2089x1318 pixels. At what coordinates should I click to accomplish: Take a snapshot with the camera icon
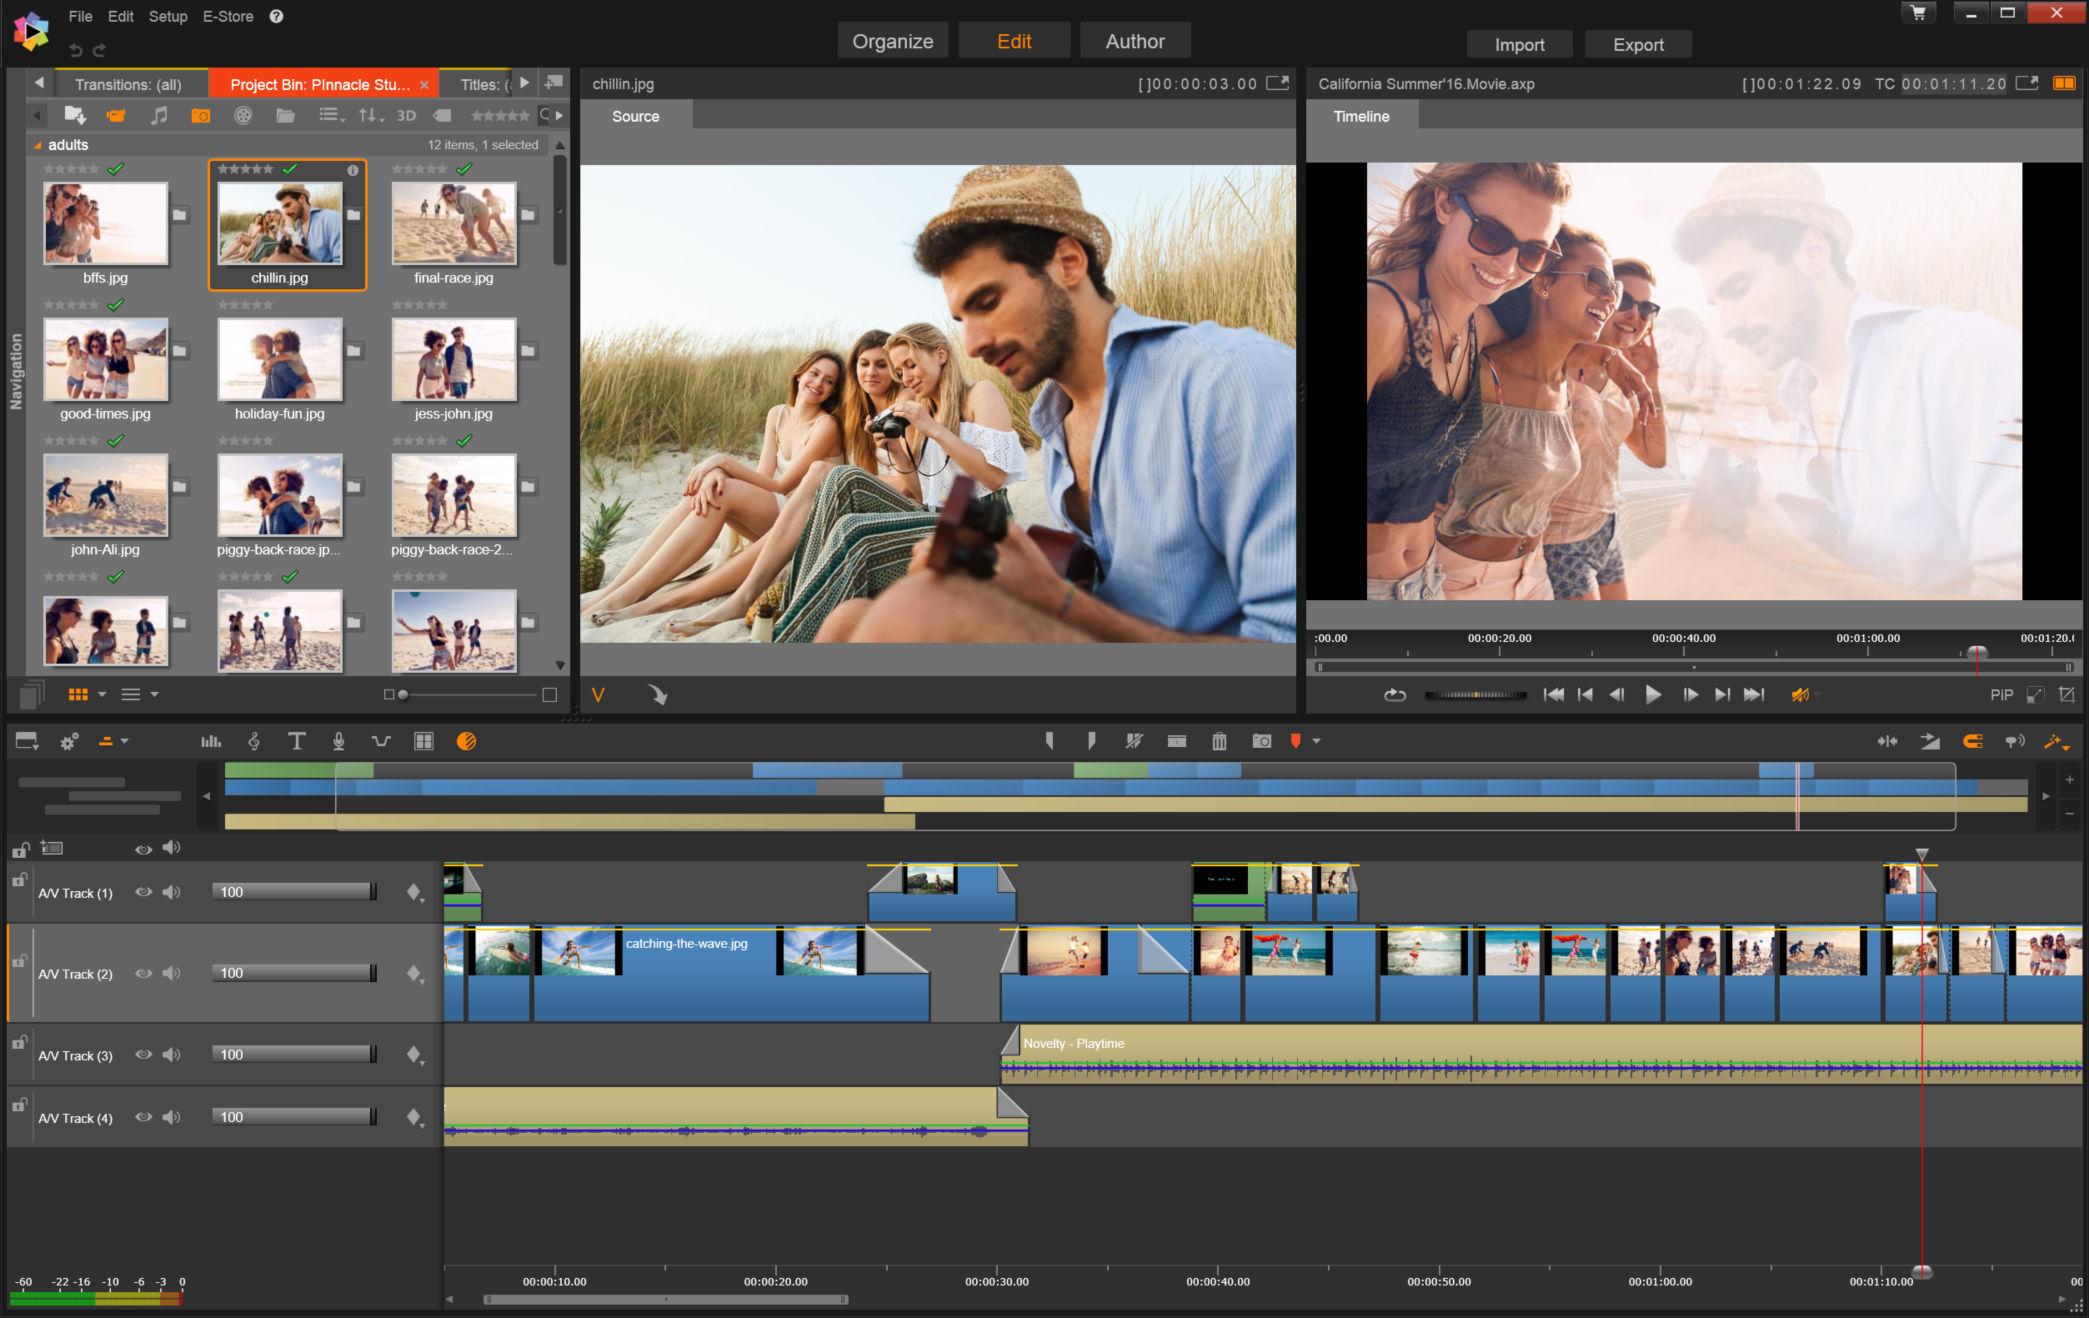[x=1262, y=741]
